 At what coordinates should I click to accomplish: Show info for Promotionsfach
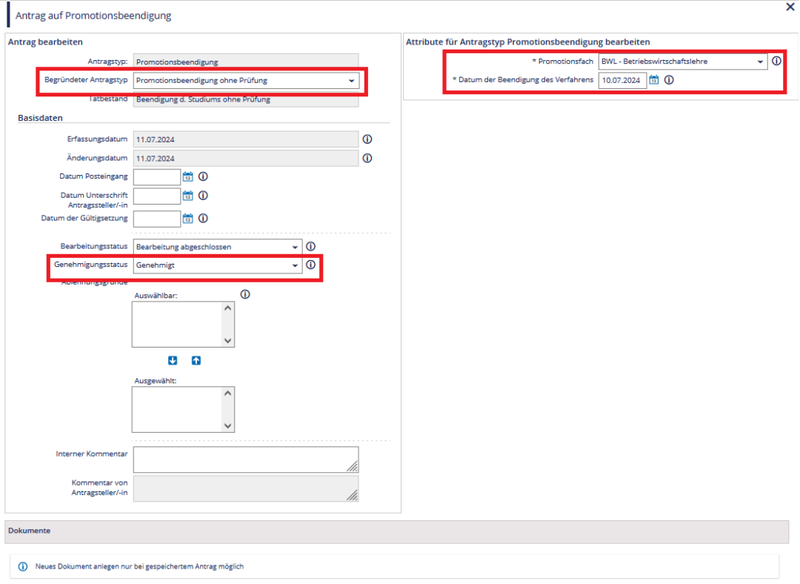click(x=777, y=61)
